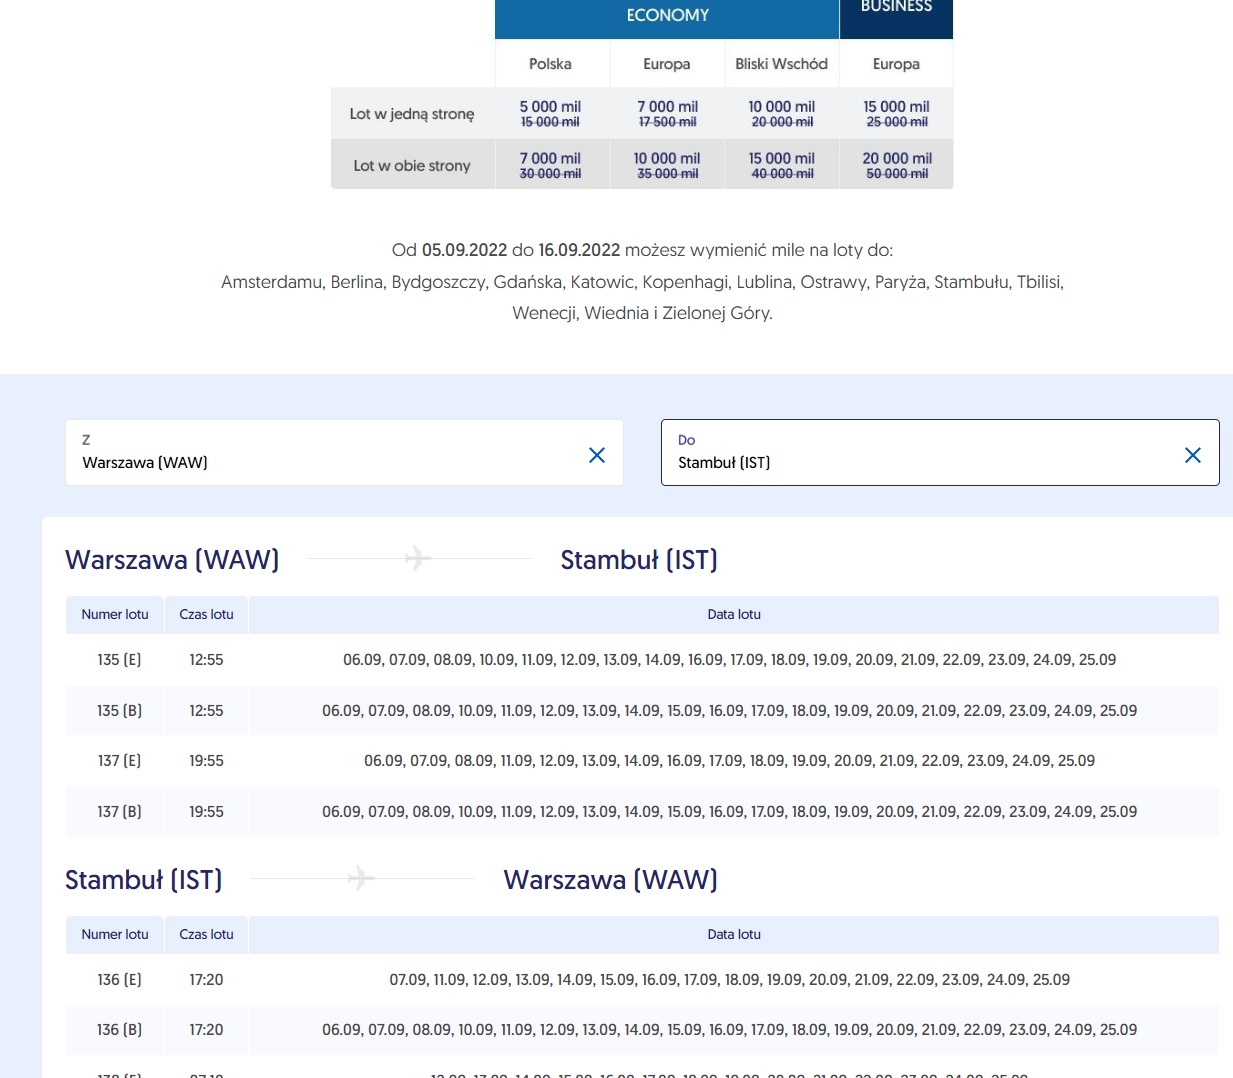Click the 'Czas lotu' header in the Stambuł–Warszawa table

click(206, 935)
